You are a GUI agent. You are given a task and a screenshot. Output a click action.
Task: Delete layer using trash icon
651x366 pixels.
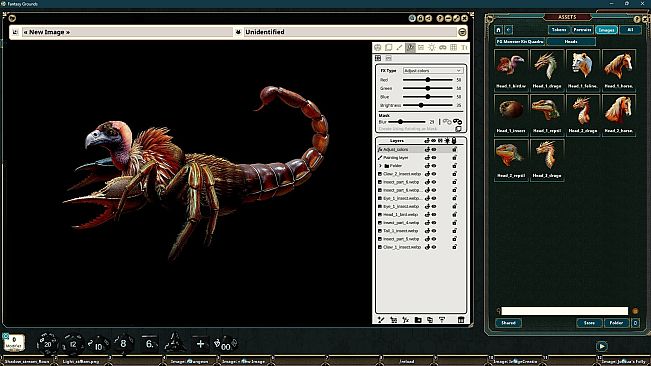point(461,320)
